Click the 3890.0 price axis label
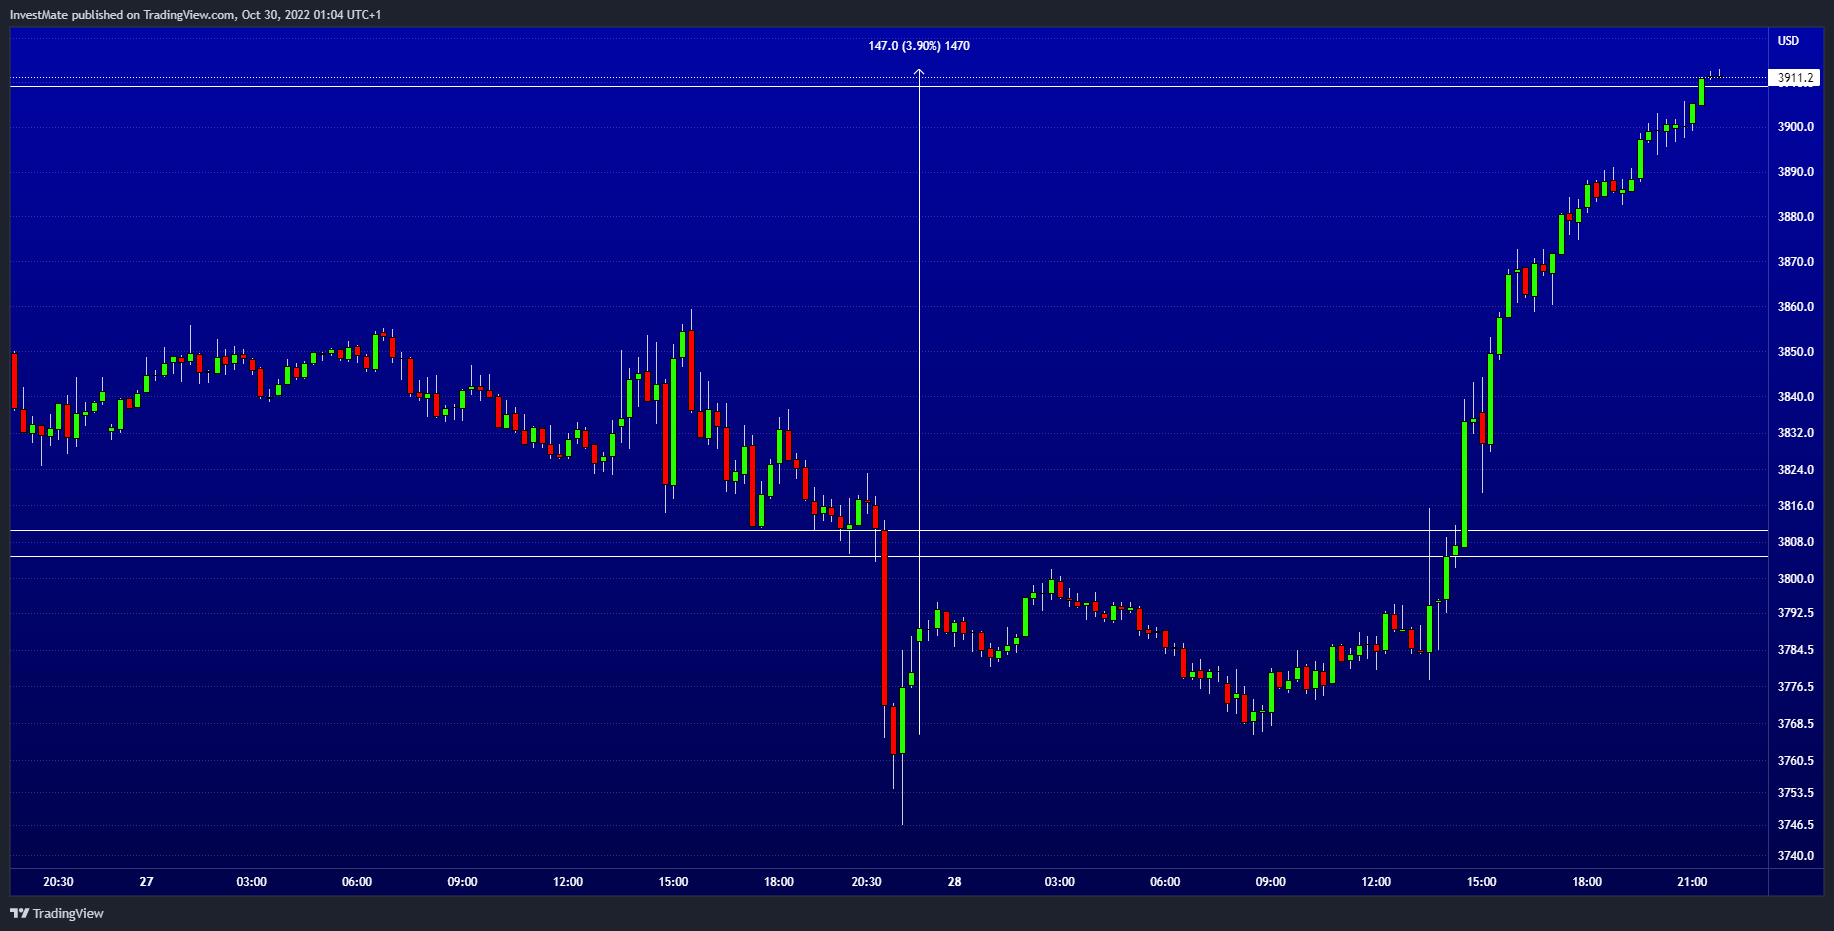1834x931 pixels. point(1795,172)
